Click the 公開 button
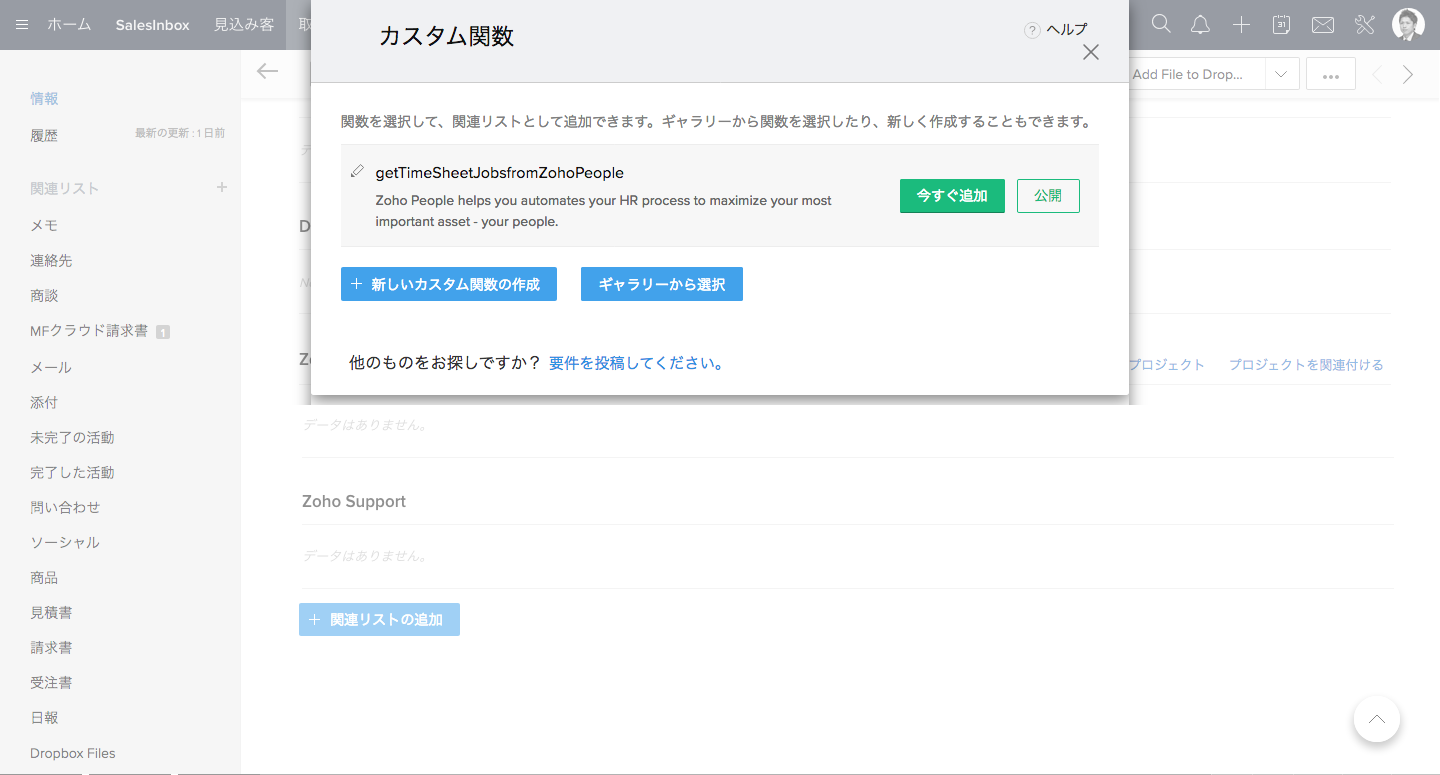This screenshot has width=1440, height=775. 1048,196
